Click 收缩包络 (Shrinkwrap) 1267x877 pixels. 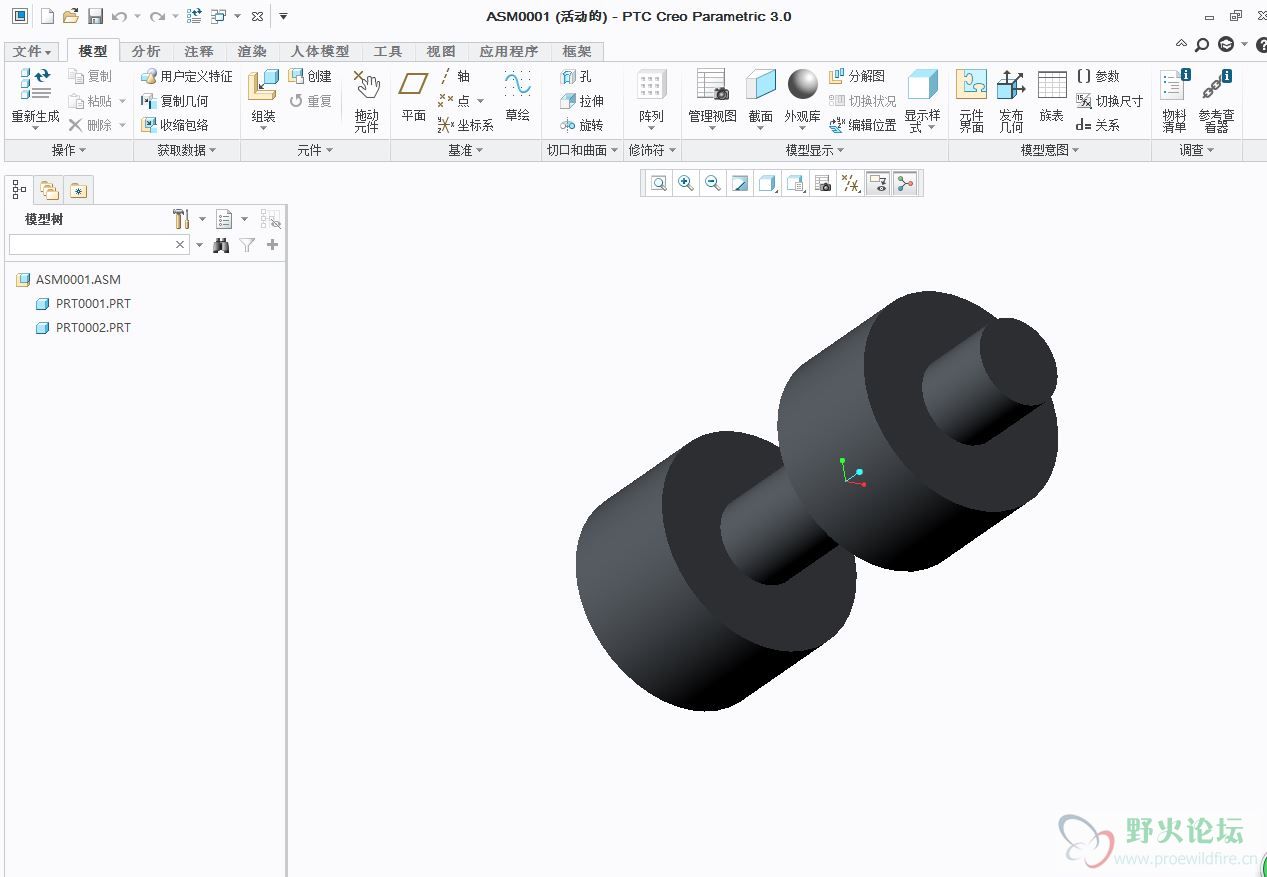tap(175, 125)
